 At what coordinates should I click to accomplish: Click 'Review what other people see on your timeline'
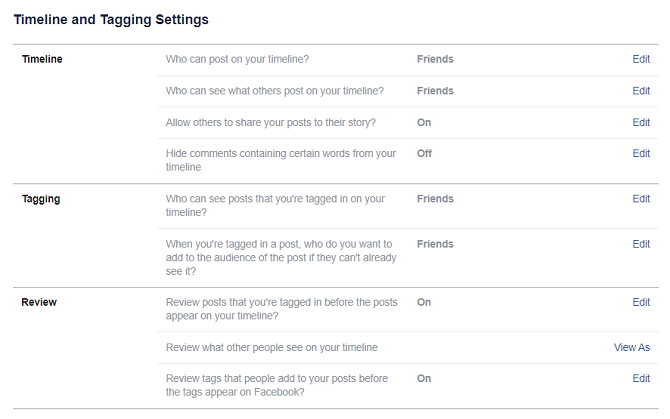click(271, 347)
